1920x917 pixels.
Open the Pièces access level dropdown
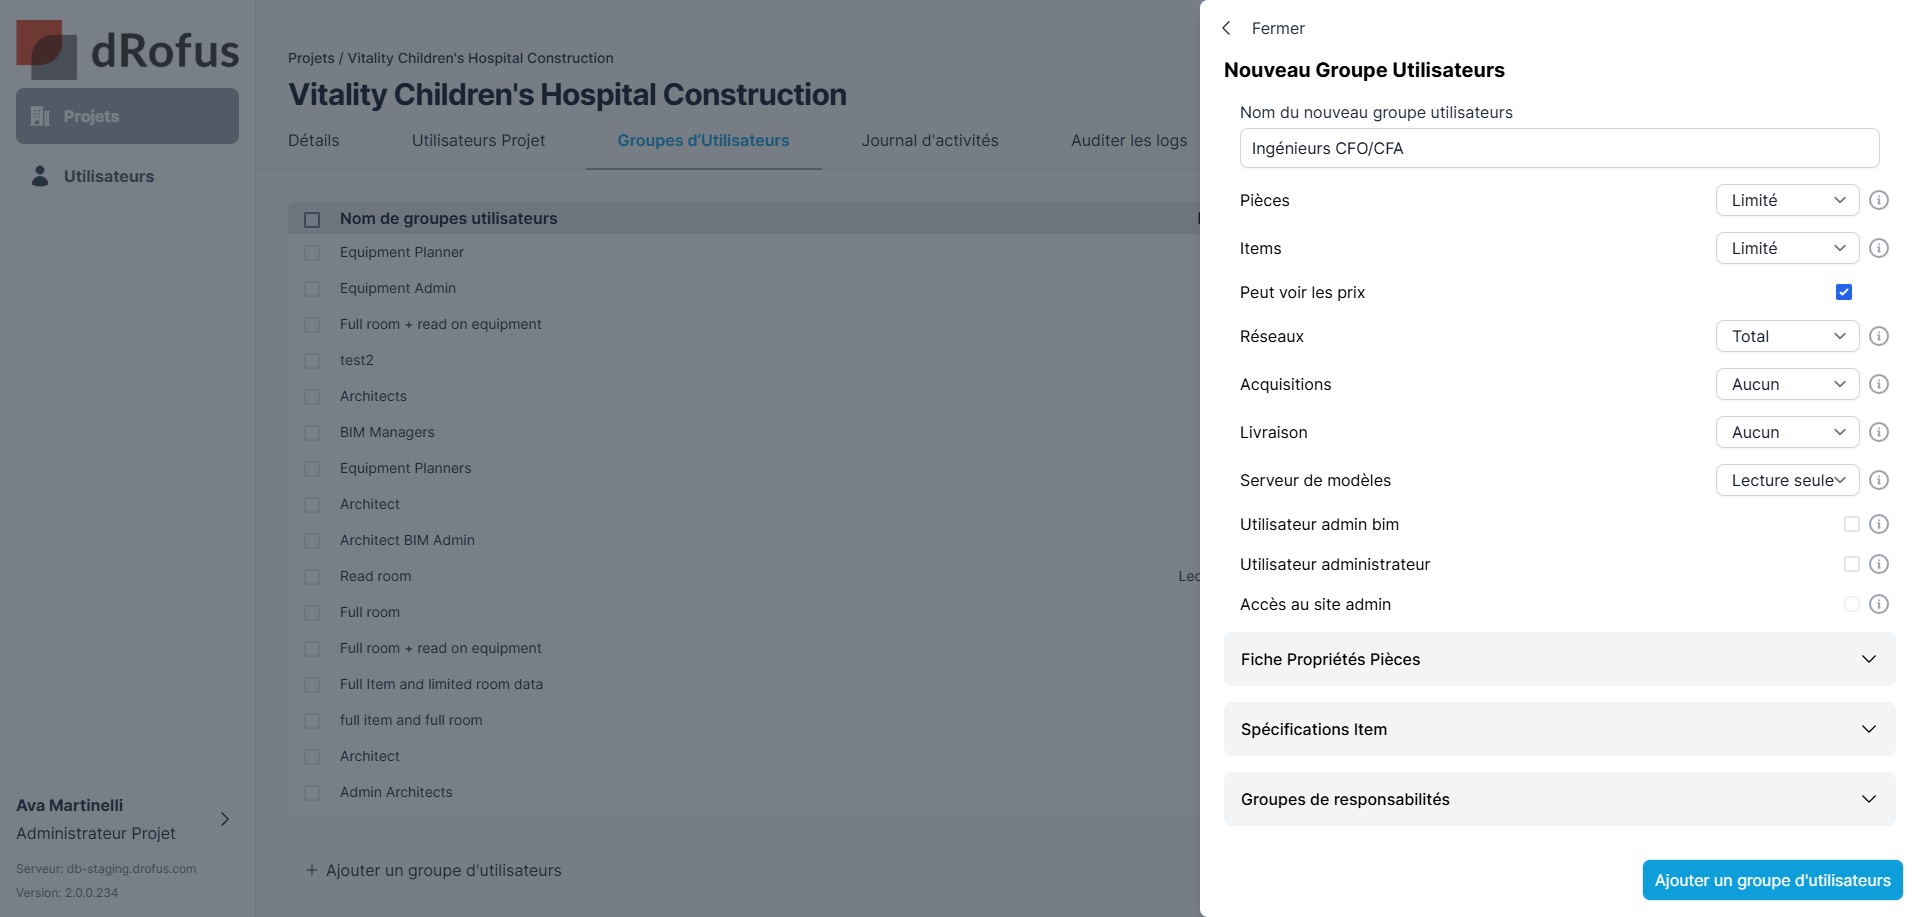[x=1787, y=200]
